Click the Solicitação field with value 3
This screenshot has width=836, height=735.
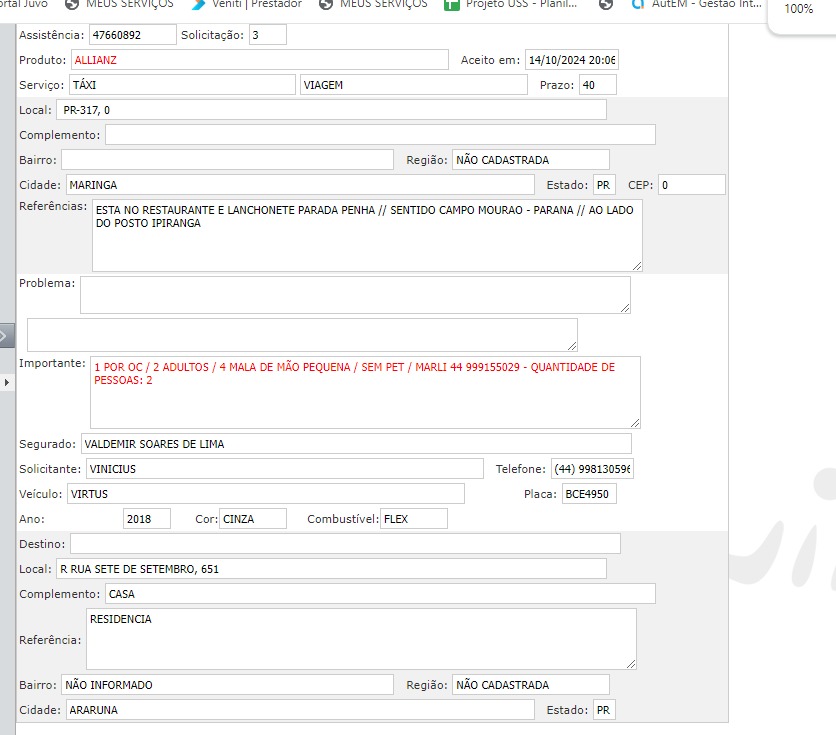[x=268, y=35]
